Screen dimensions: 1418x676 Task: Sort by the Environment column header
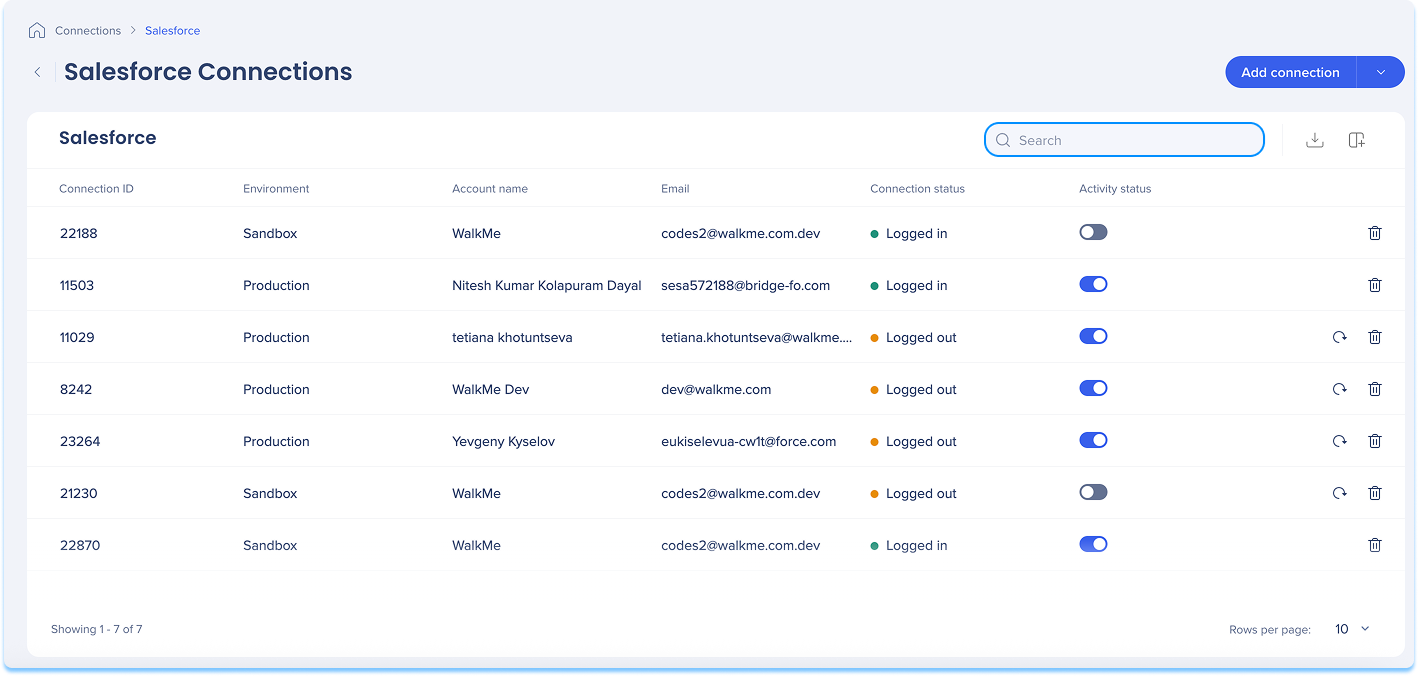[x=276, y=188]
